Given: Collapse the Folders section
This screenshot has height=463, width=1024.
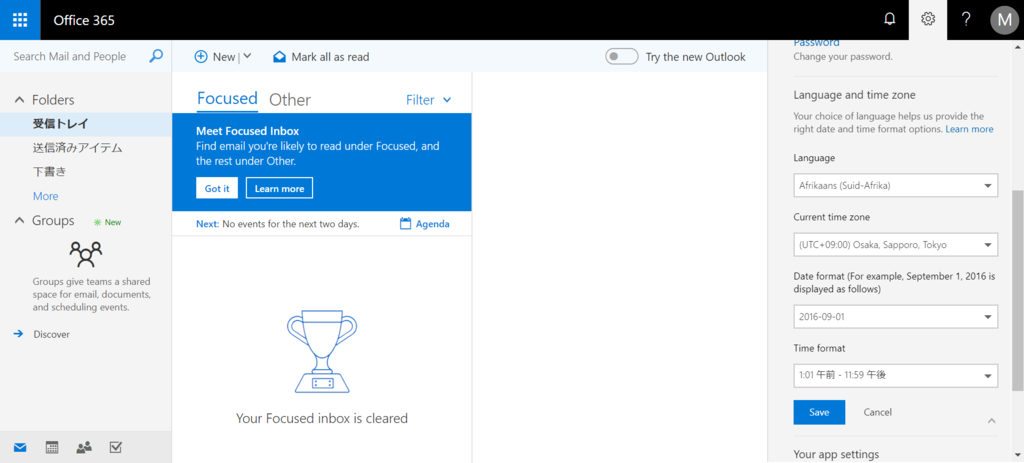Looking at the screenshot, I should coord(19,100).
